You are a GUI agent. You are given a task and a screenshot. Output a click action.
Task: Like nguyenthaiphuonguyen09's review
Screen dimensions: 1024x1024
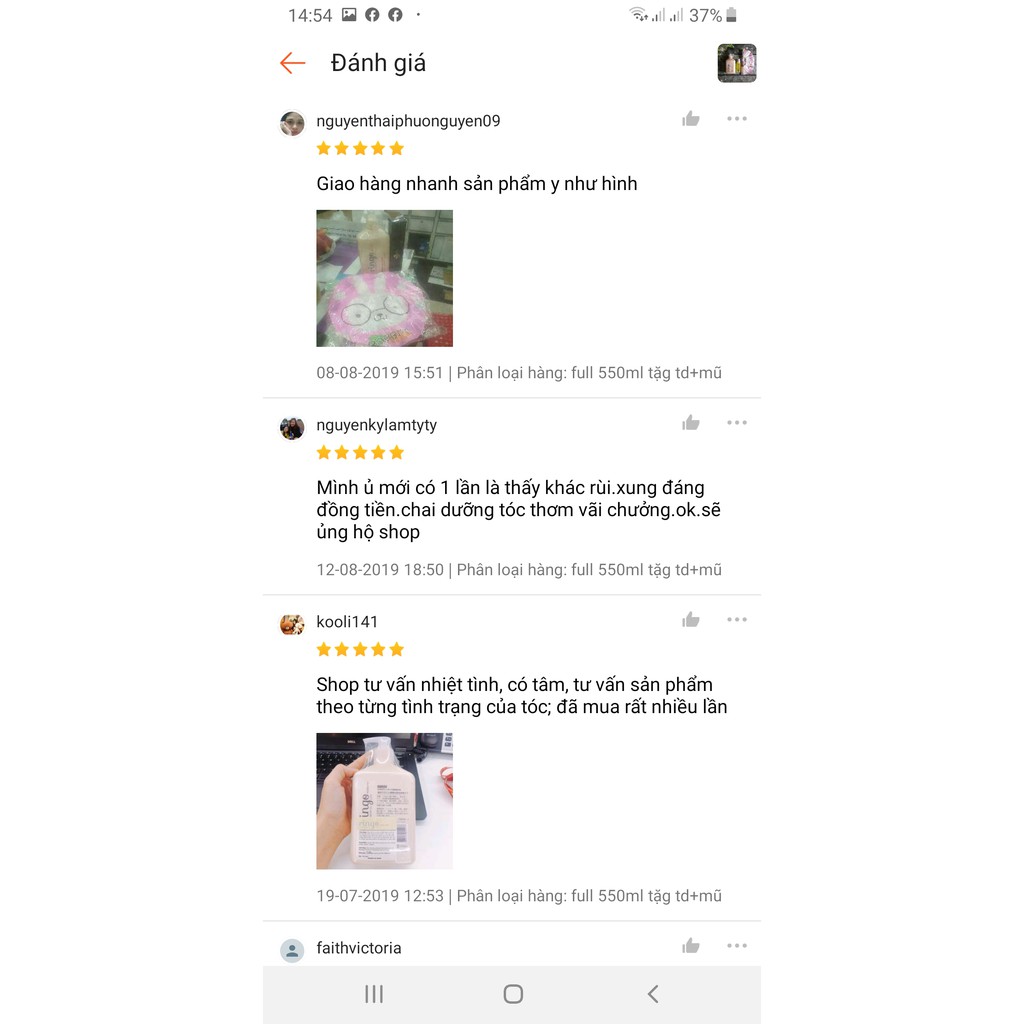click(691, 119)
